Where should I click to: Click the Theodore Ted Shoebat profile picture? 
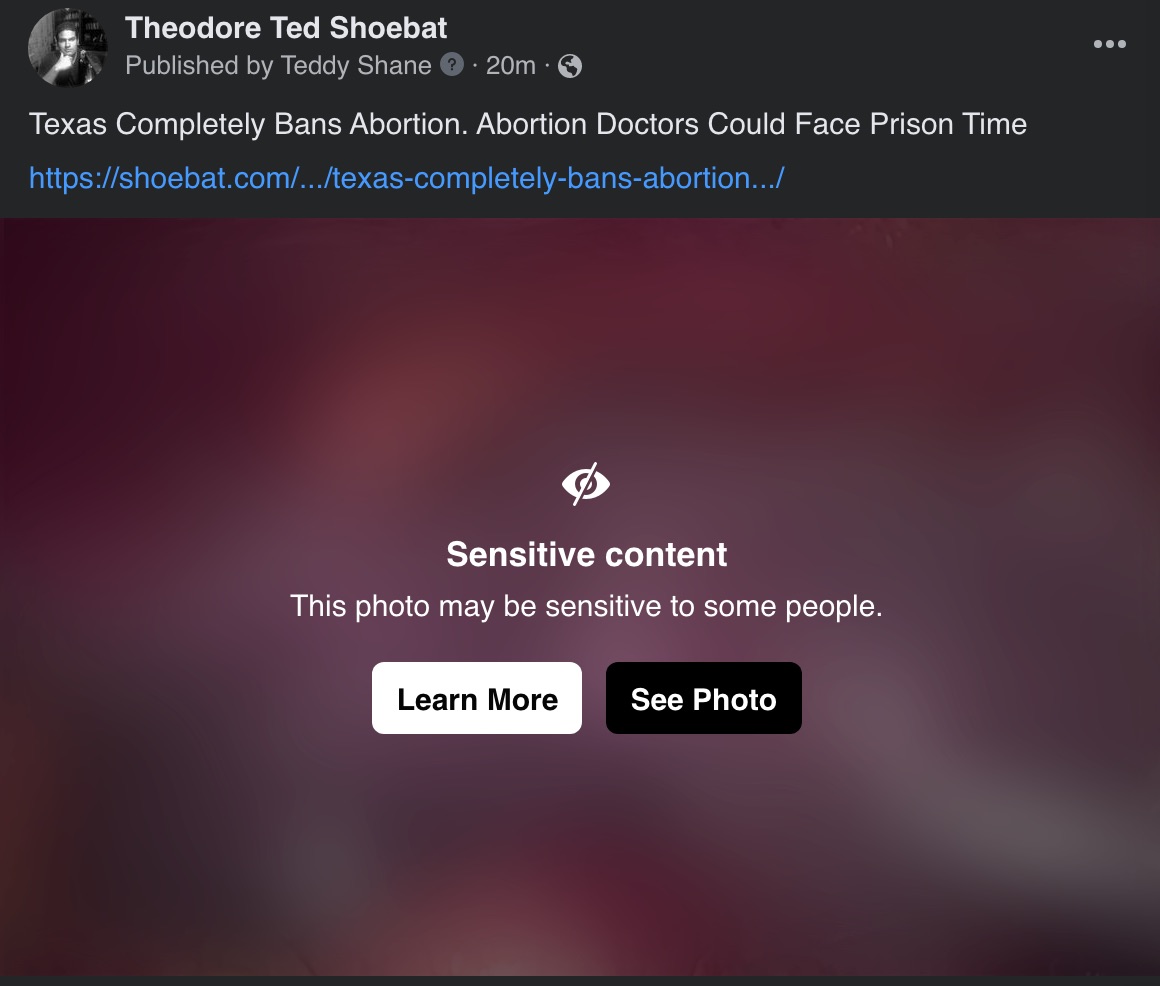pos(67,48)
